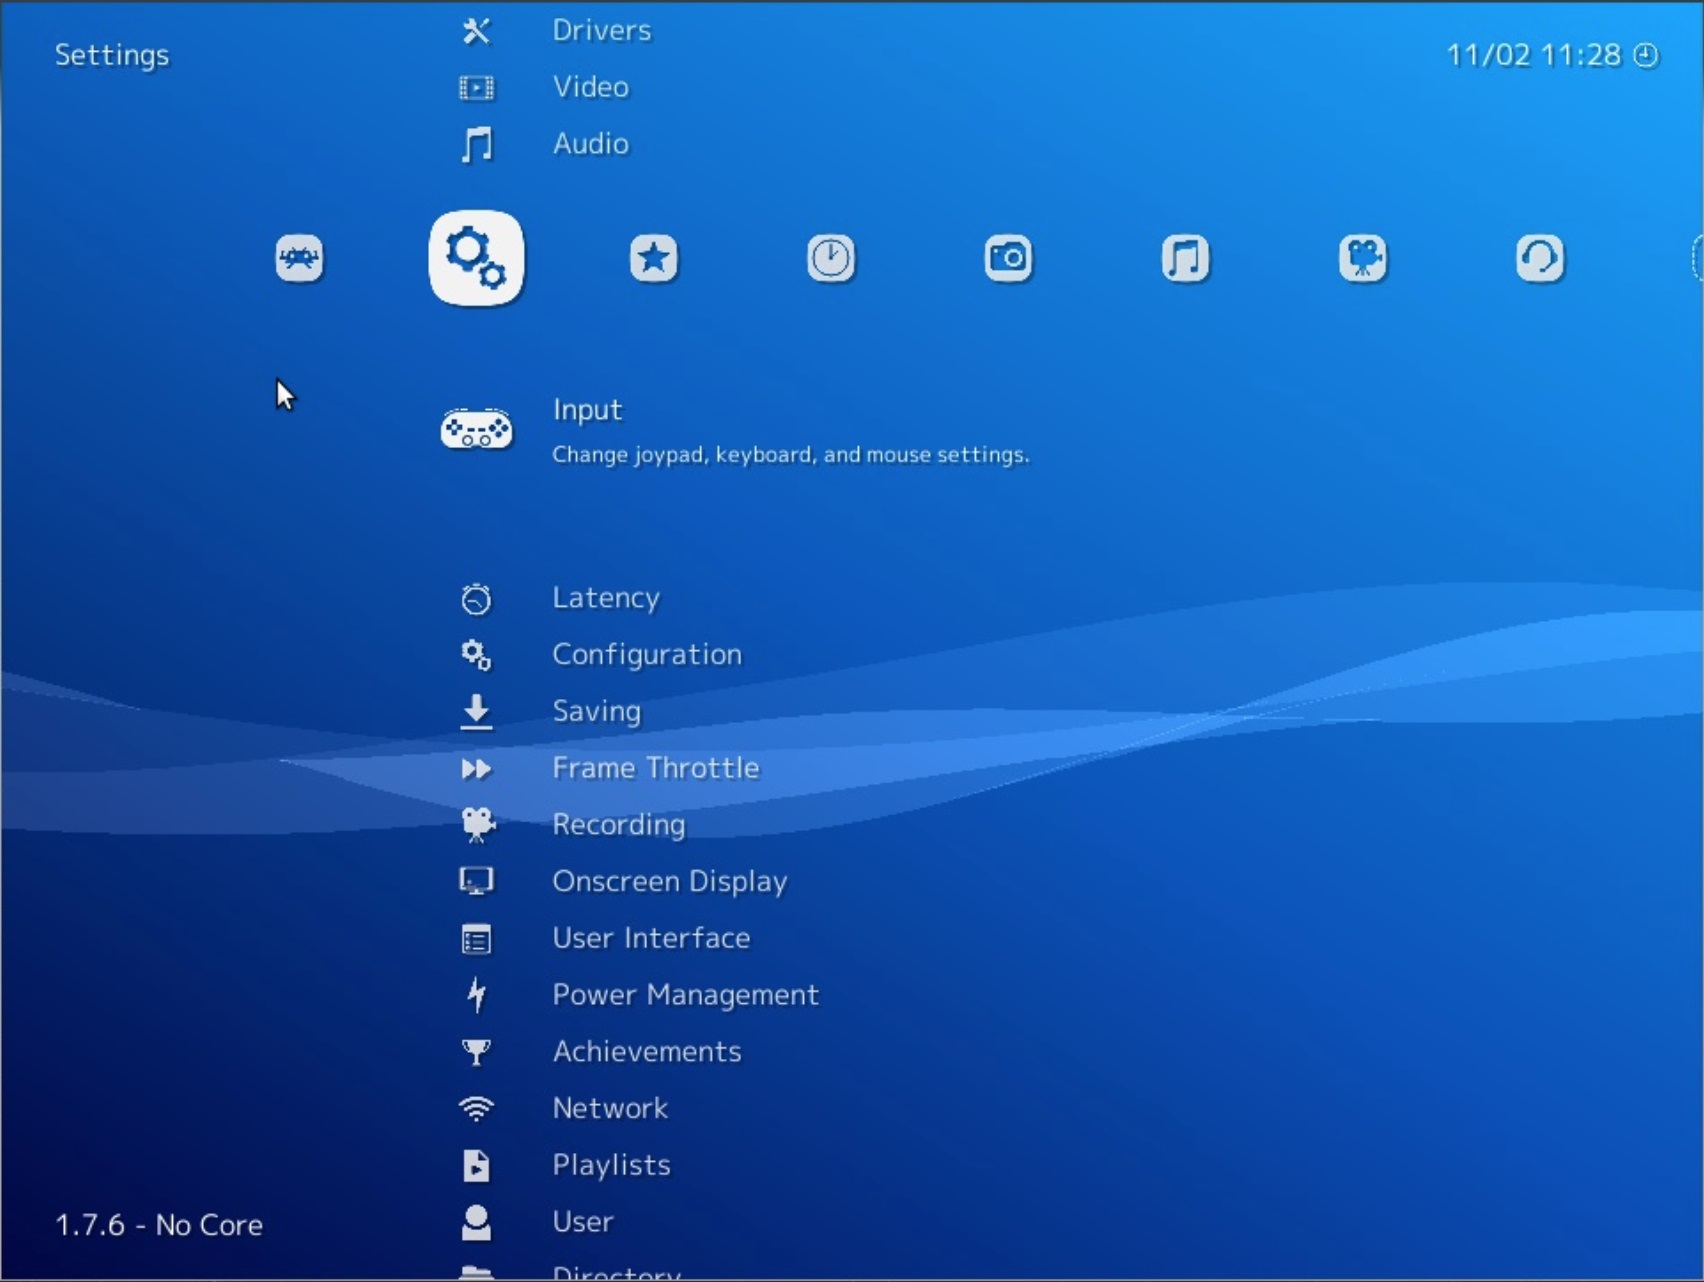Select Power Management entry
The width and height of the screenshot is (1704, 1282).
click(x=685, y=995)
